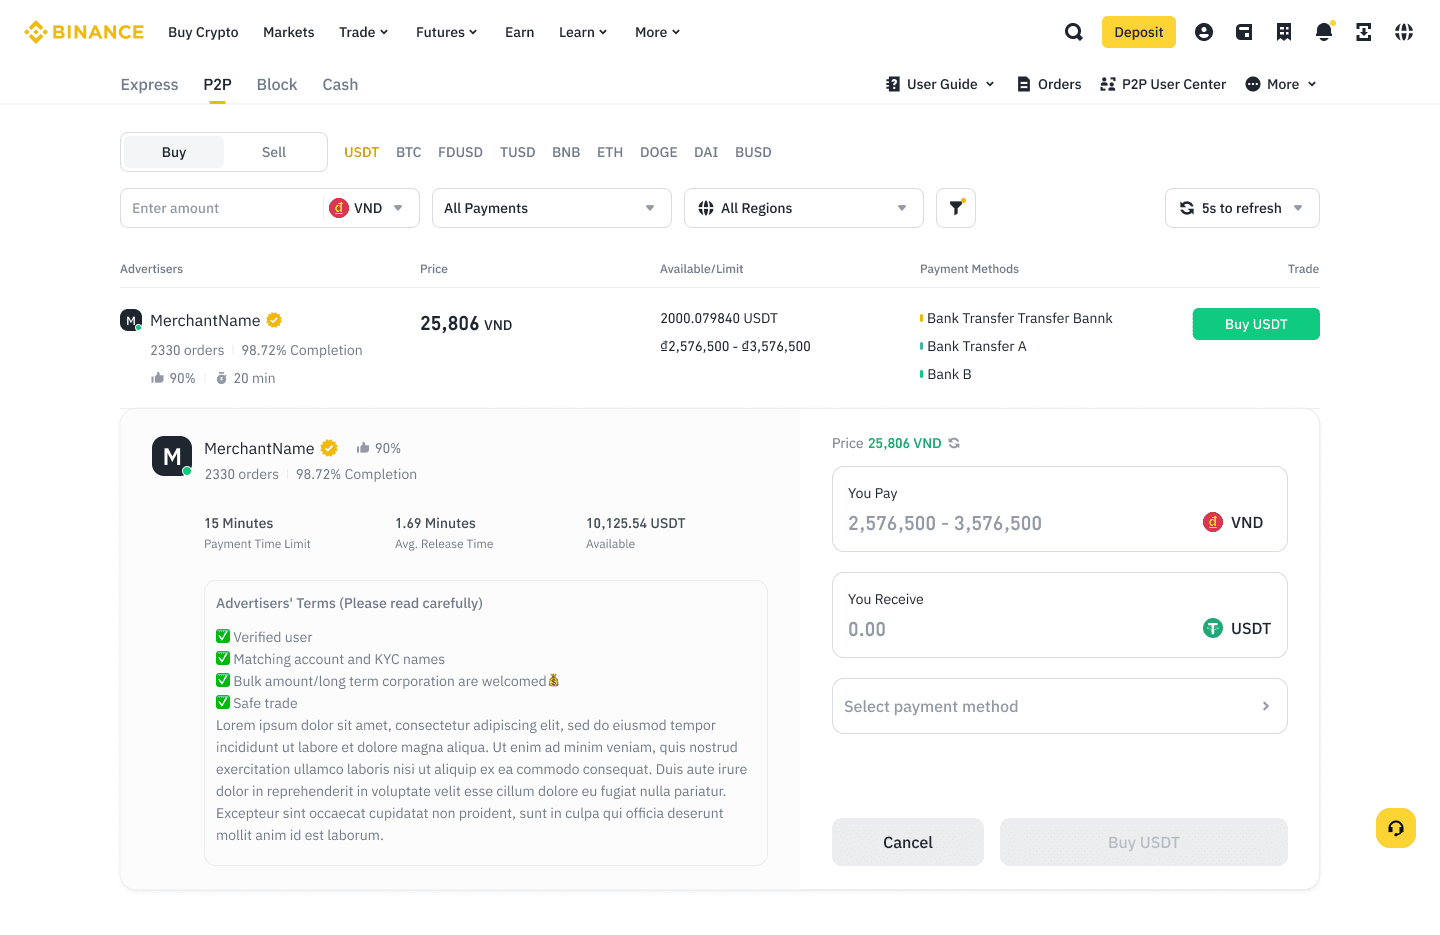
Task: Click thumbs-up 90% rating in detail panel
Action: (379, 448)
